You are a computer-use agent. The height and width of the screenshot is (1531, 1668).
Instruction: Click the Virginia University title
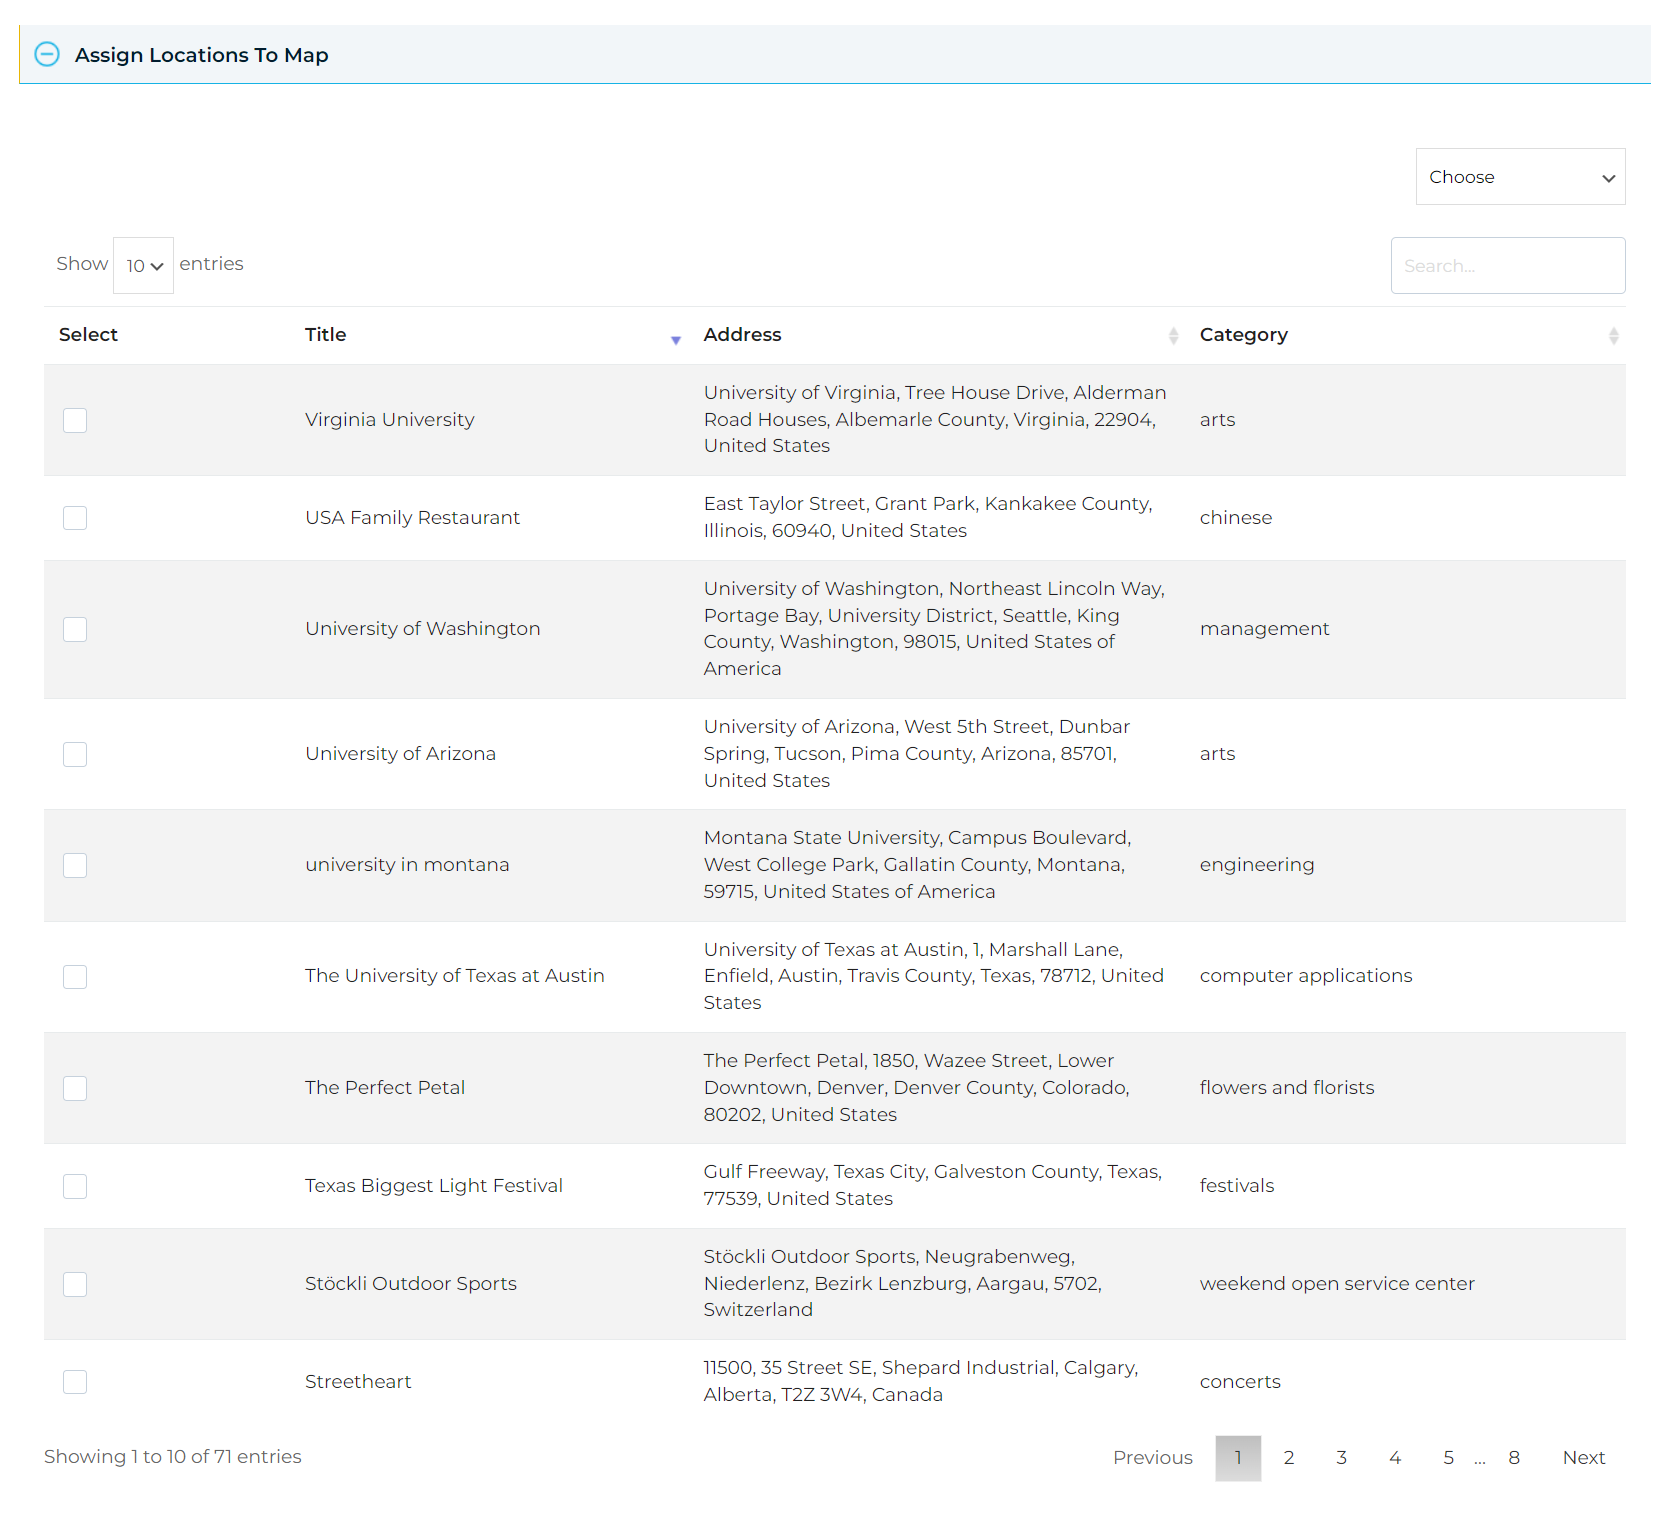(x=390, y=420)
